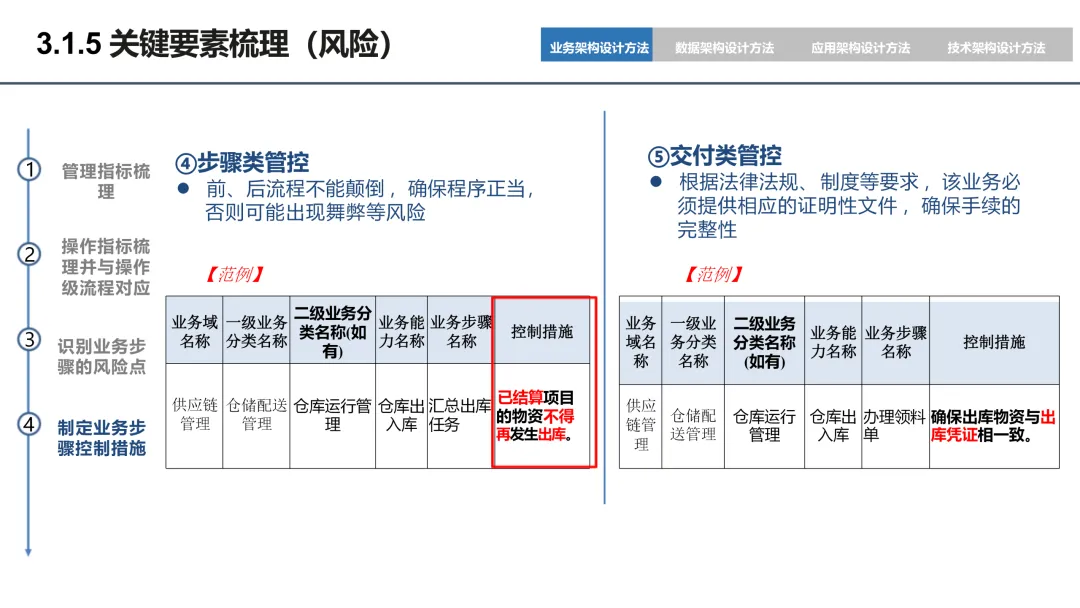Select the 制定业务步骤控制措施 step label
This screenshot has height=608, width=1080.
coord(101,438)
